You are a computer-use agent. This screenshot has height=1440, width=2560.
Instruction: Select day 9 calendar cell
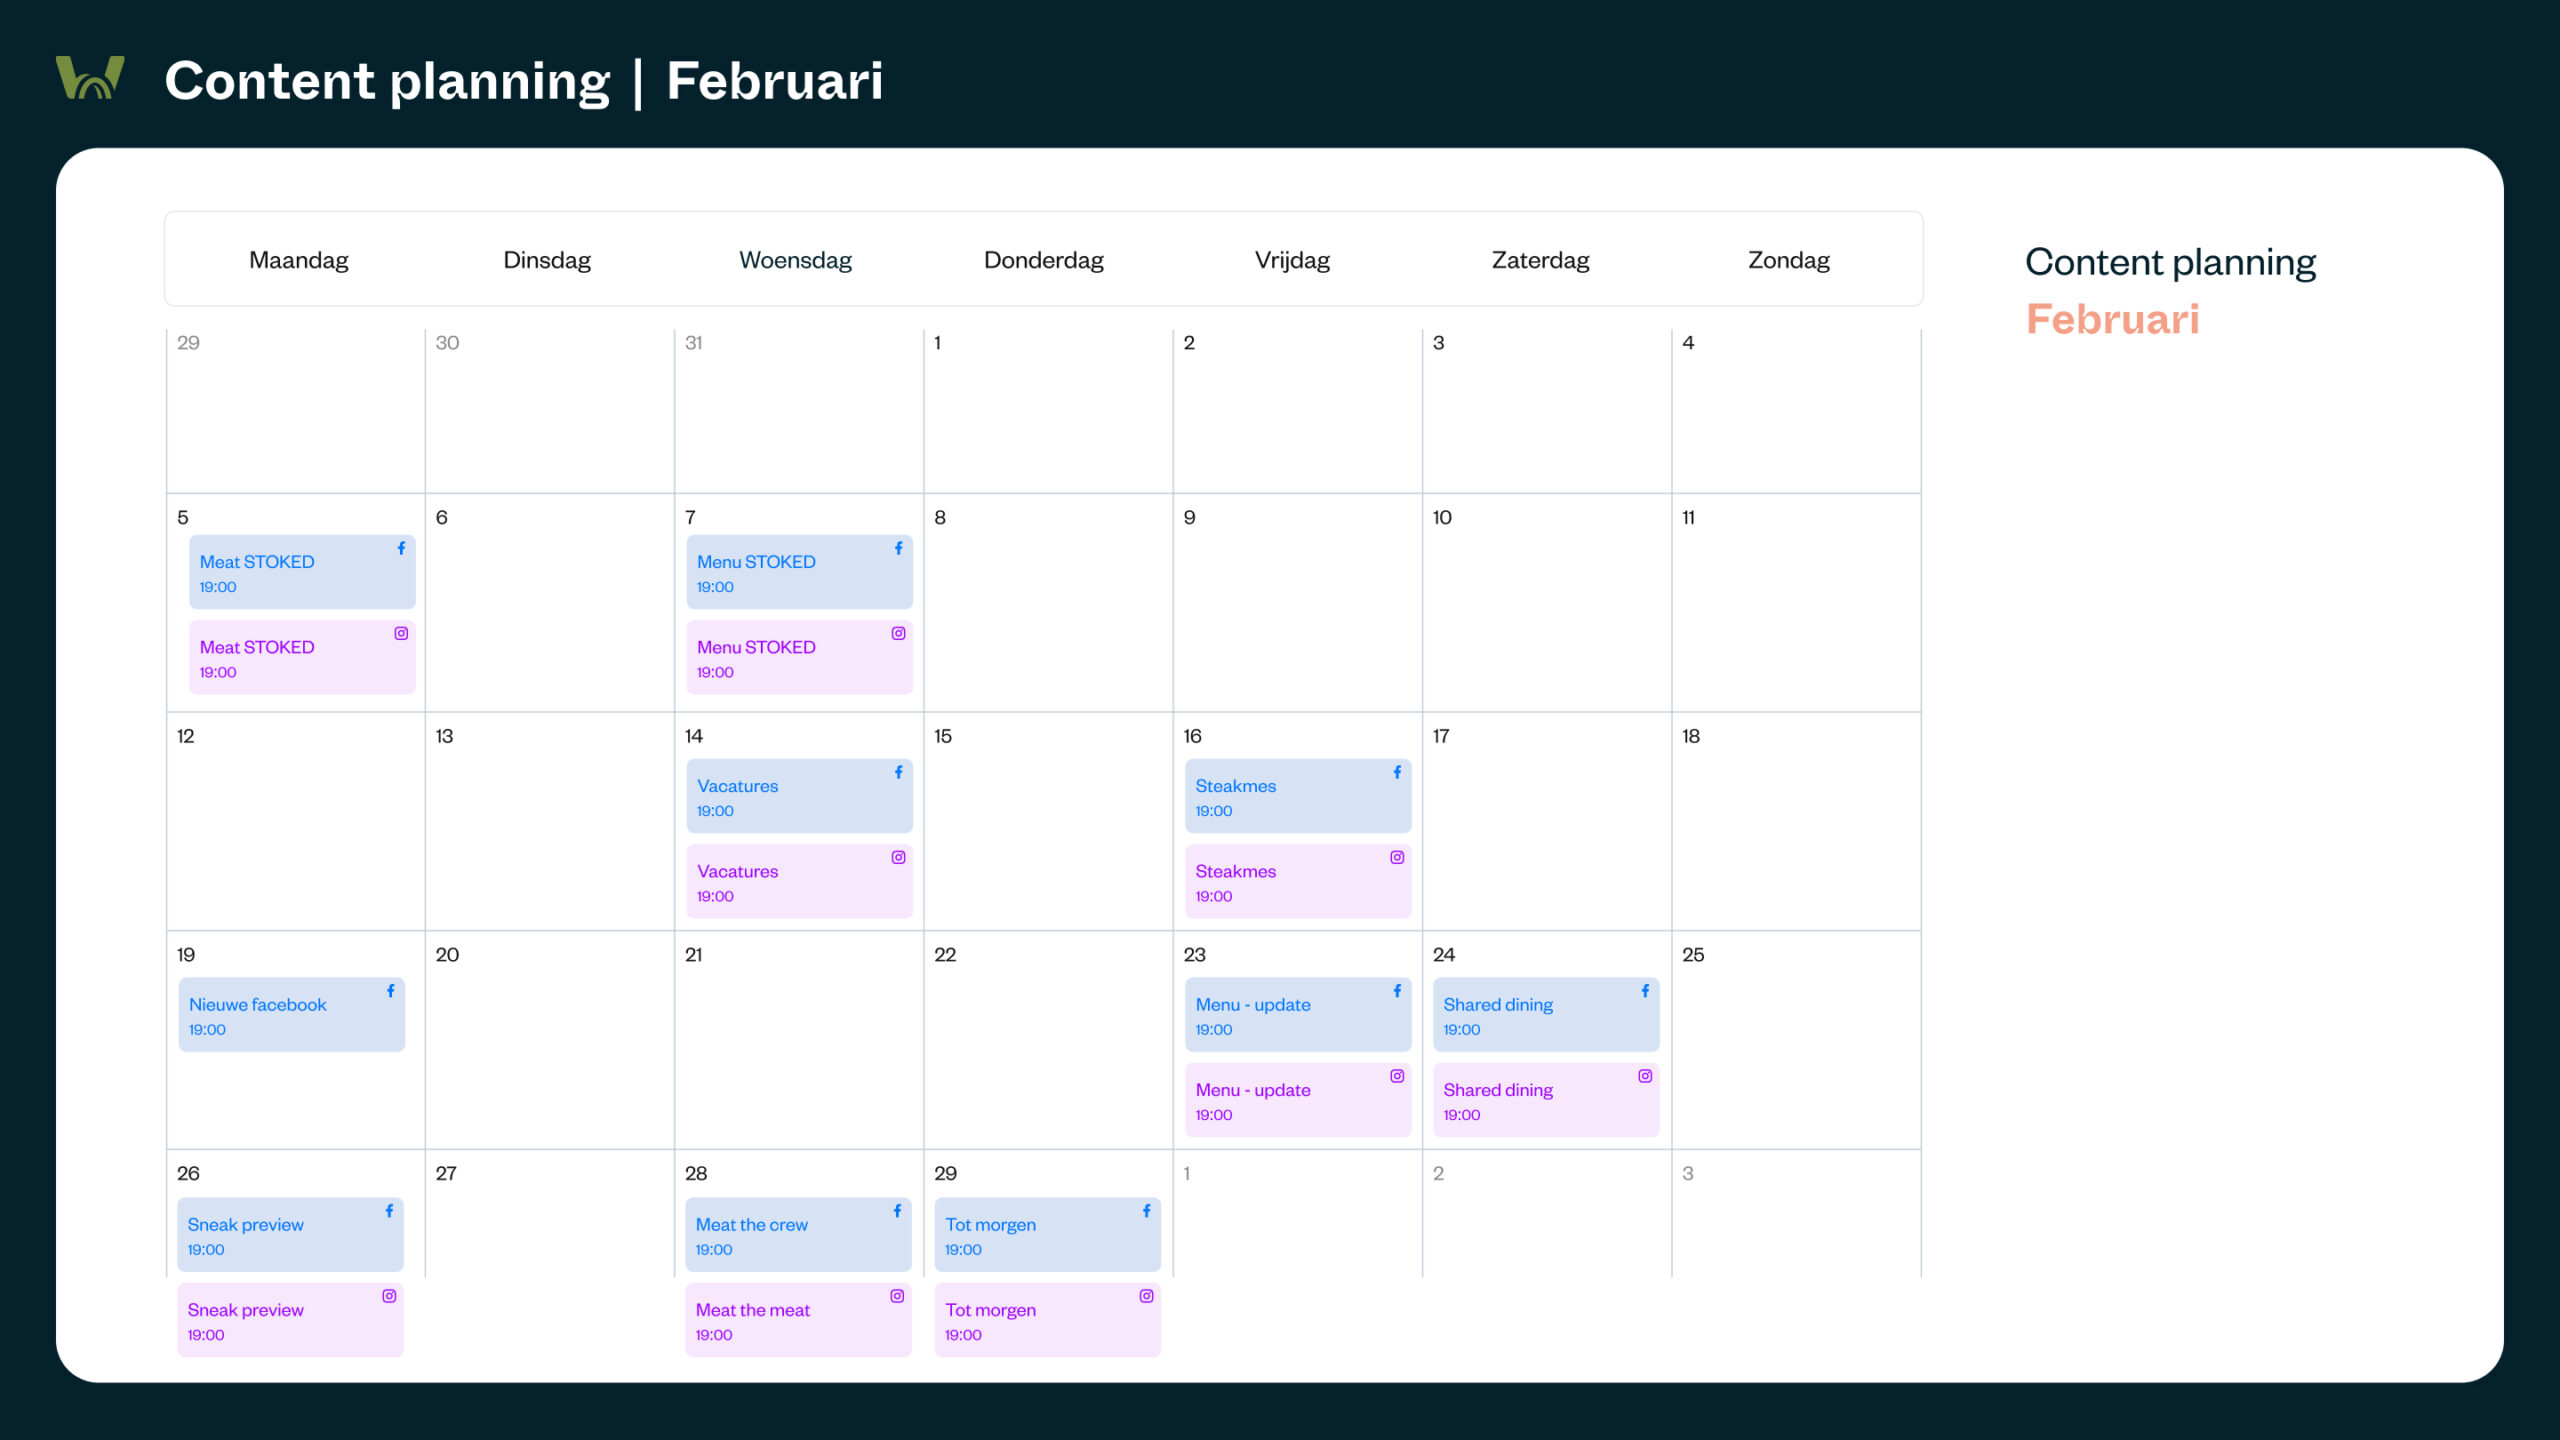pyautogui.click(x=1297, y=602)
